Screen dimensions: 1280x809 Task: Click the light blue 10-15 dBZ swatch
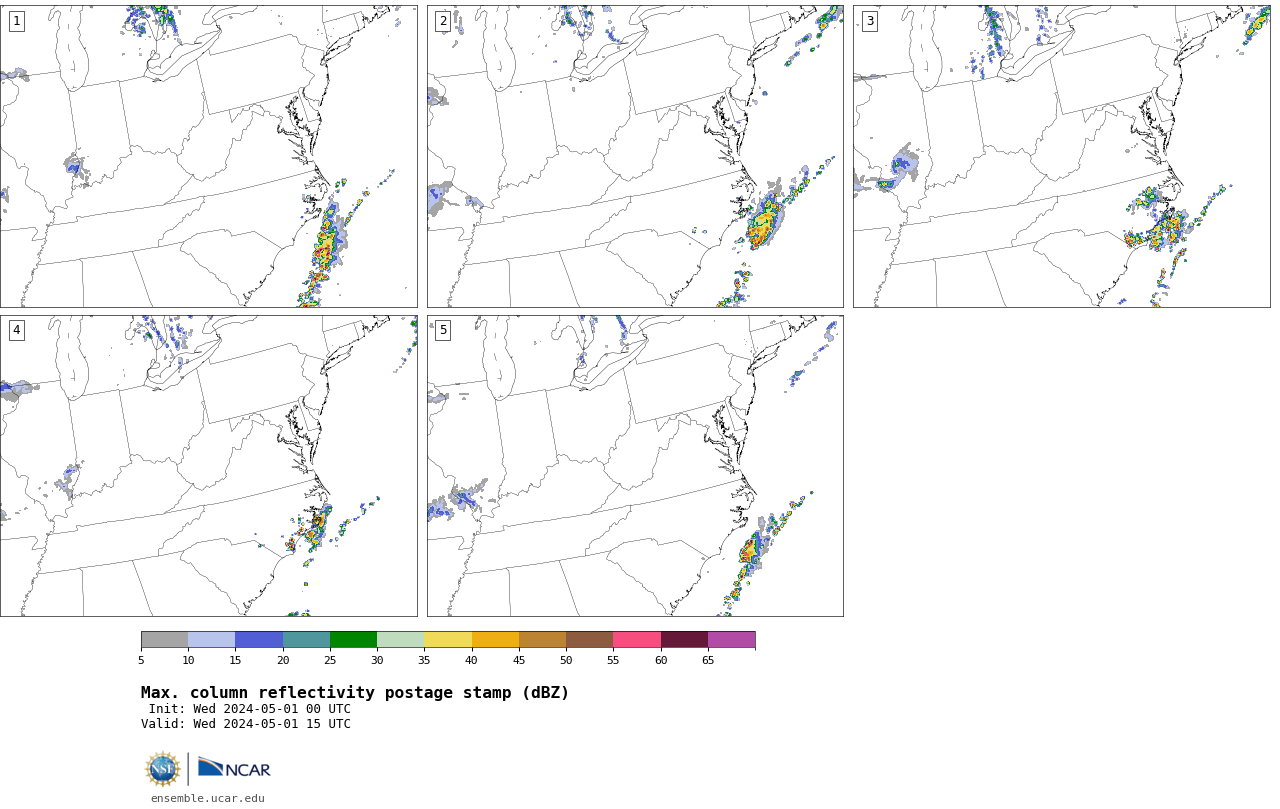(x=212, y=640)
